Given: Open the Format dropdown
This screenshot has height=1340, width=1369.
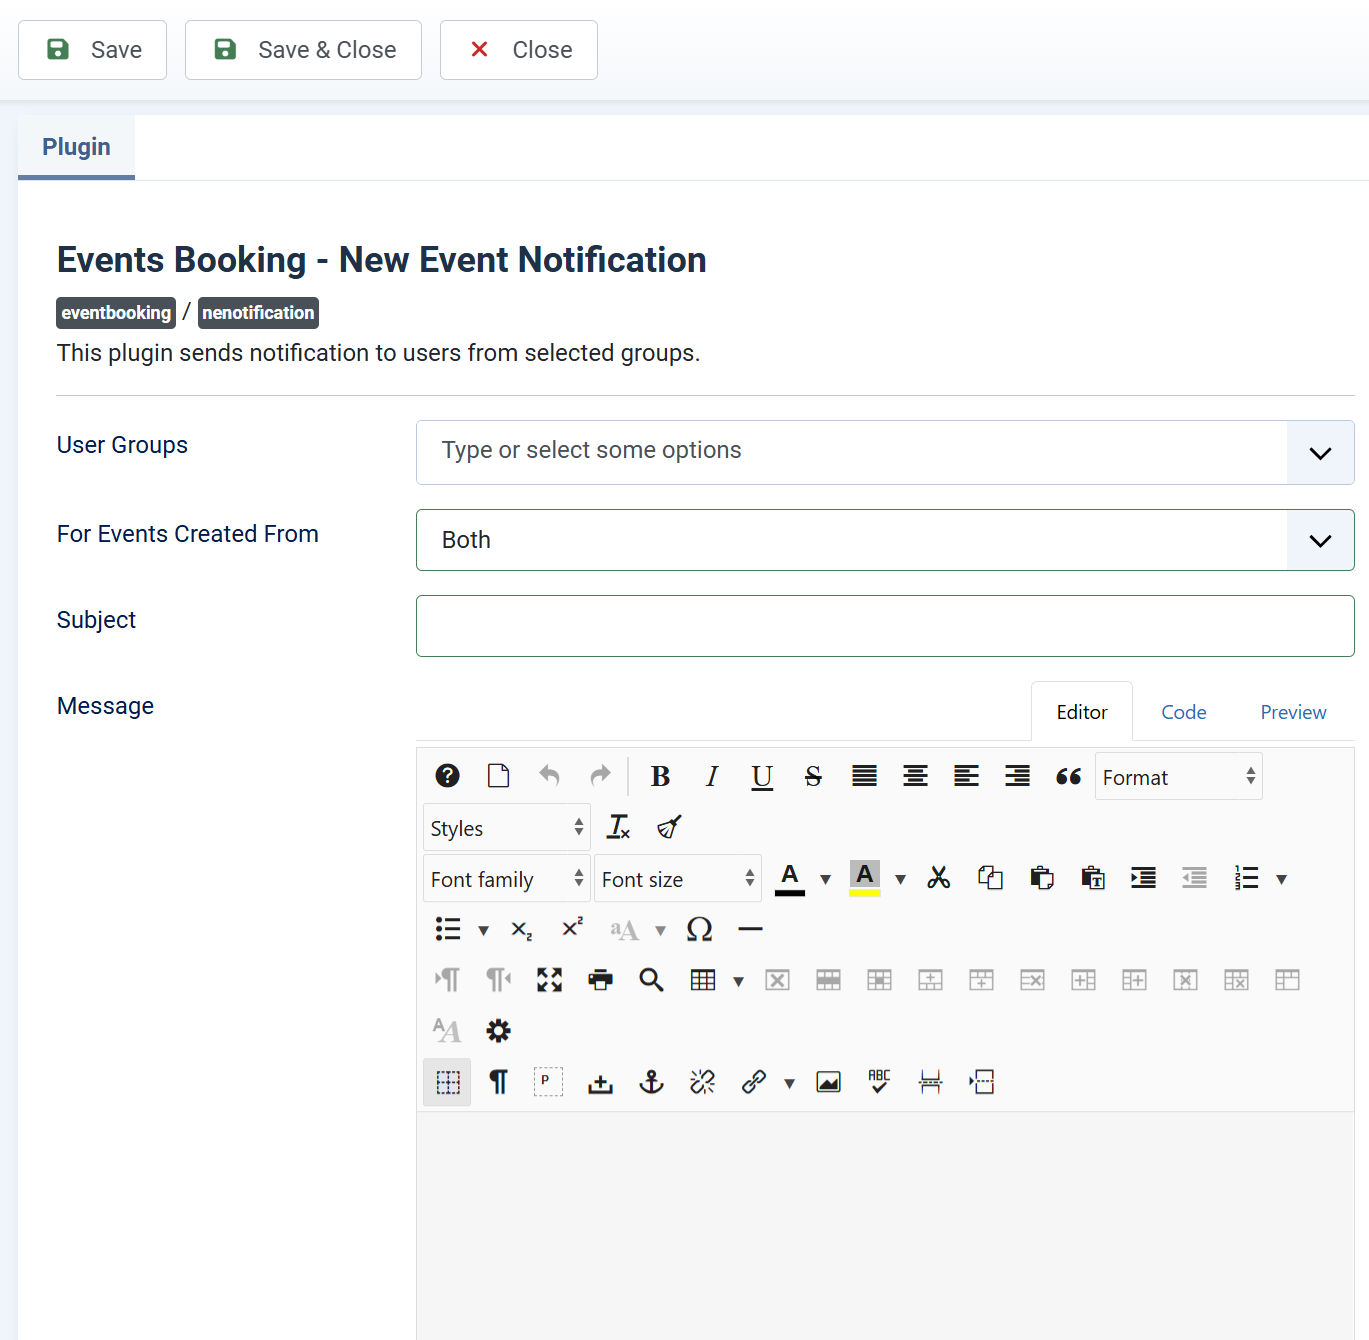Looking at the screenshot, I should [x=1179, y=777].
